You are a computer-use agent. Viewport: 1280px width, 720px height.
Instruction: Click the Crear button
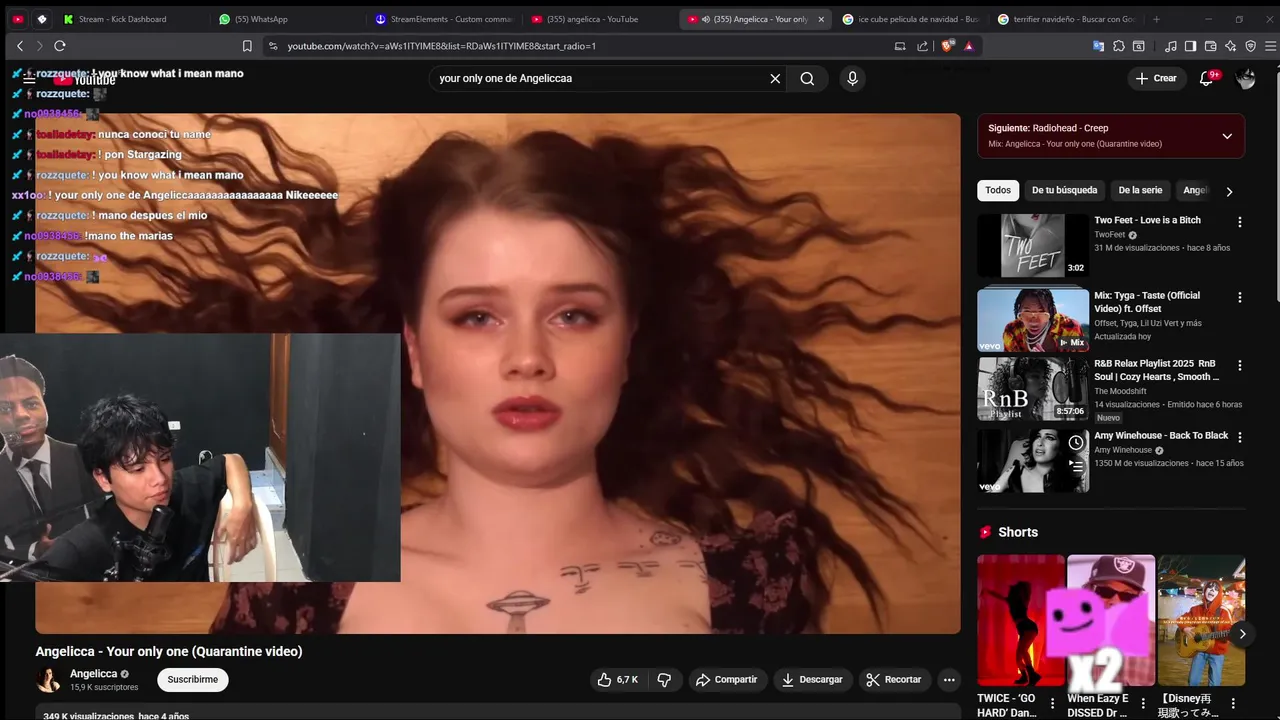tap(1156, 78)
